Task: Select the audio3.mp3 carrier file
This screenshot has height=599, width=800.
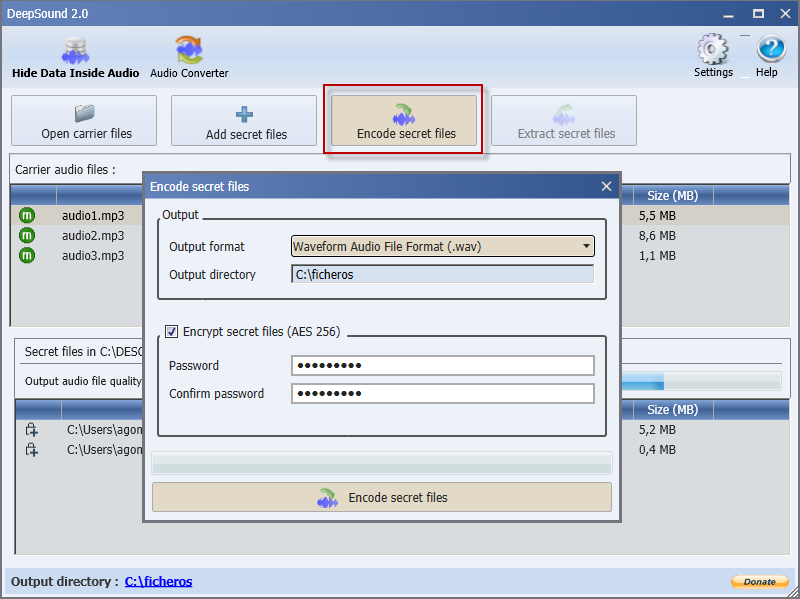Action: coord(93,256)
